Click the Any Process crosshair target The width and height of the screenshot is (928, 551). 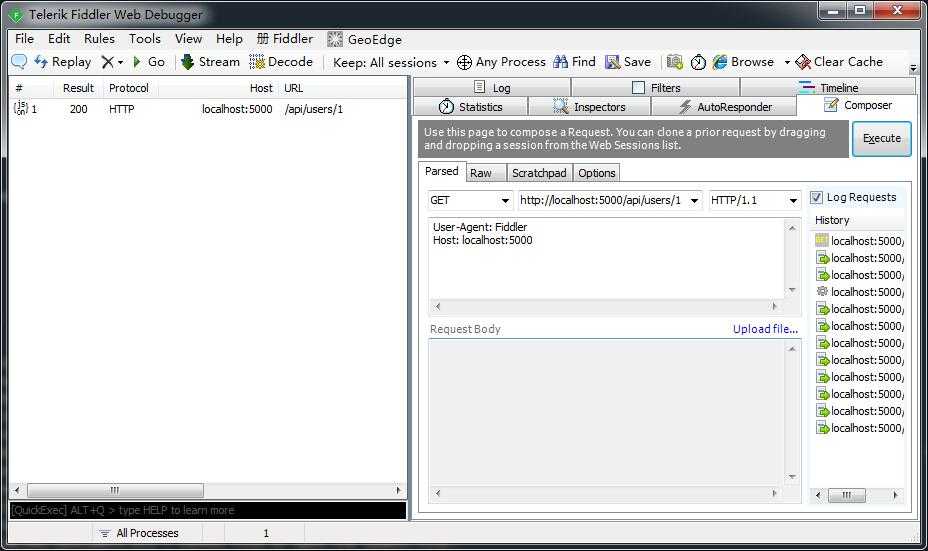[x=501, y=62]
